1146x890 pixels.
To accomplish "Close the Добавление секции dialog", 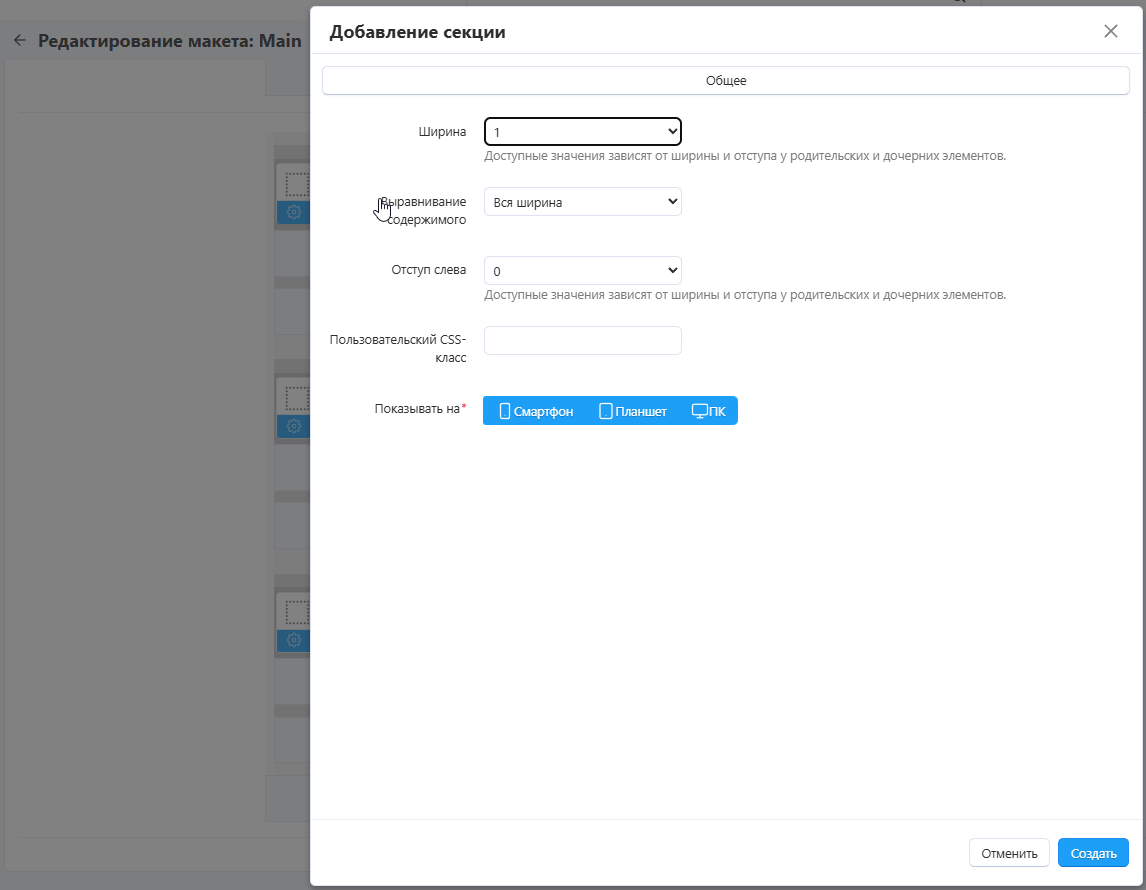I will pos(1110,31).
